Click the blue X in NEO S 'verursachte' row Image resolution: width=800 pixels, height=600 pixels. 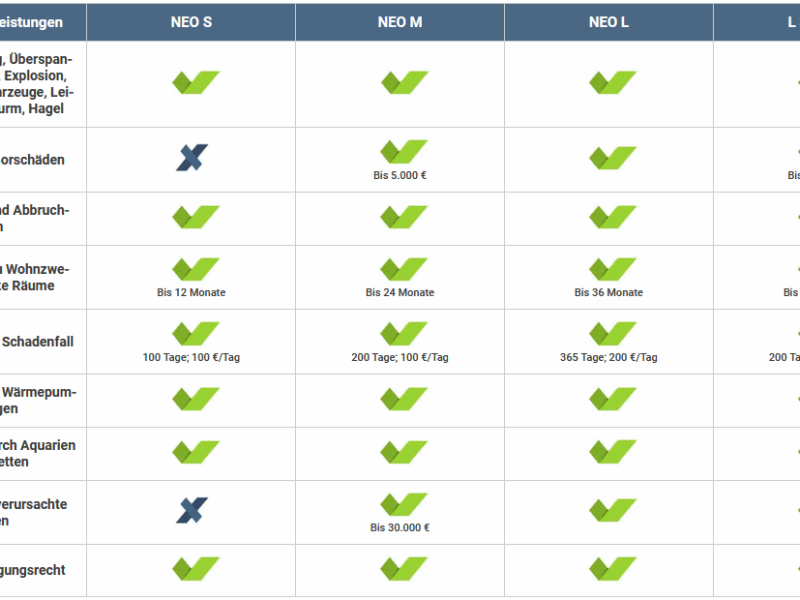click(192, 510)
